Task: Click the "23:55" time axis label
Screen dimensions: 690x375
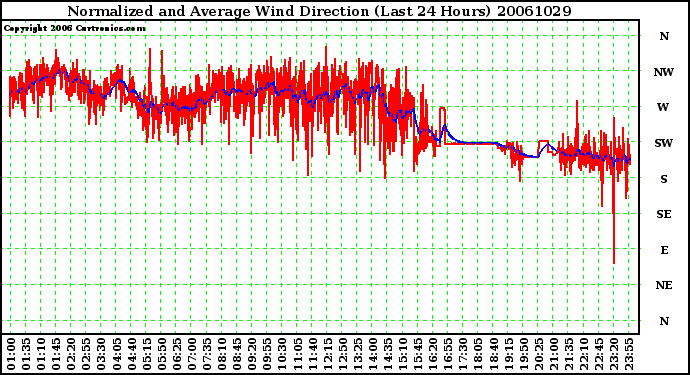Action: [x=630, y=354]
